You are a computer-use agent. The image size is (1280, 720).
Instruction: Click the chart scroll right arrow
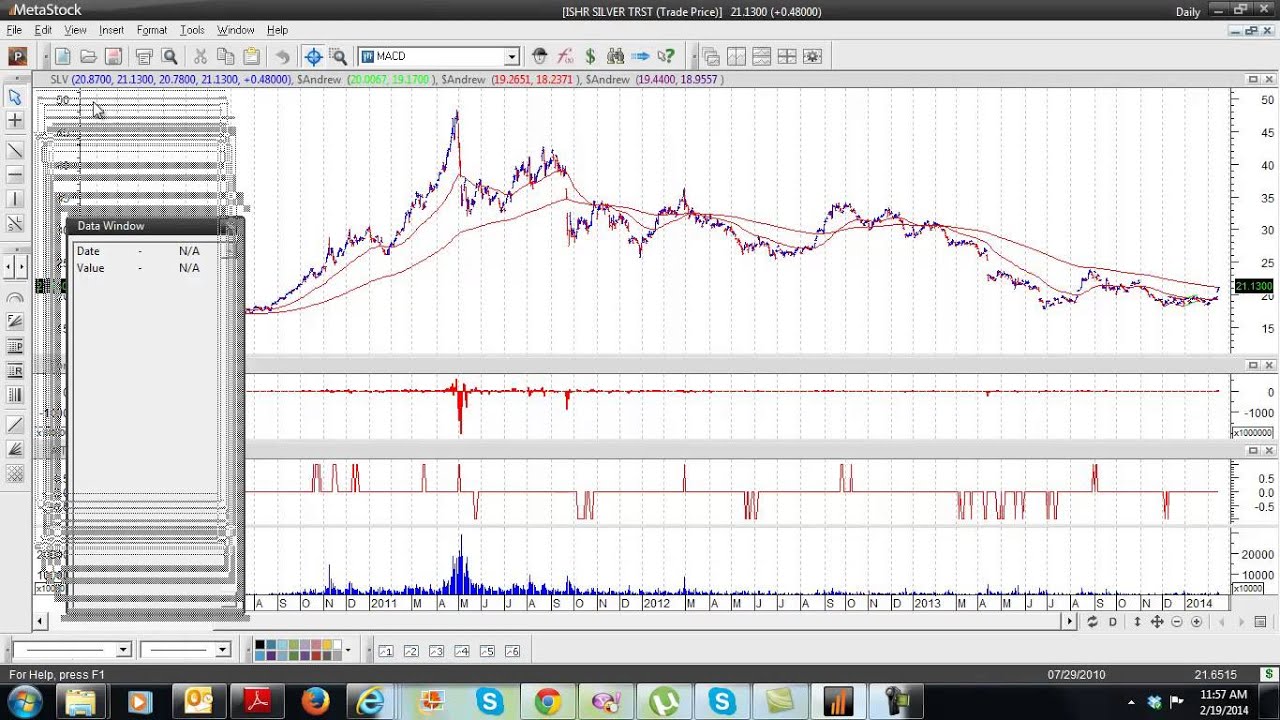coord(1069,622)
